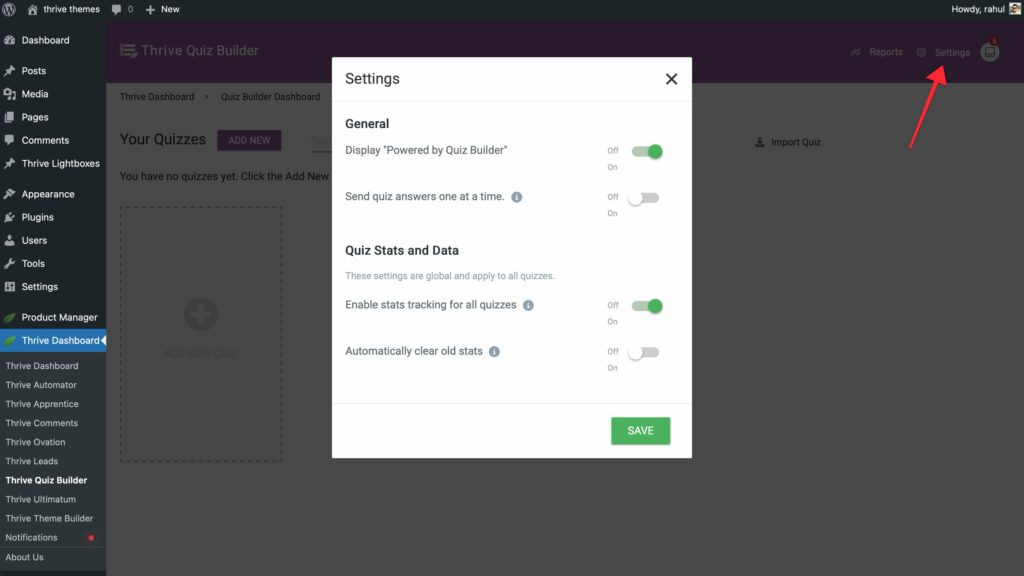Open Howdy, rahul user menu
The height and width of the screenshot is (576, 1024).
[x=978, y=9]
